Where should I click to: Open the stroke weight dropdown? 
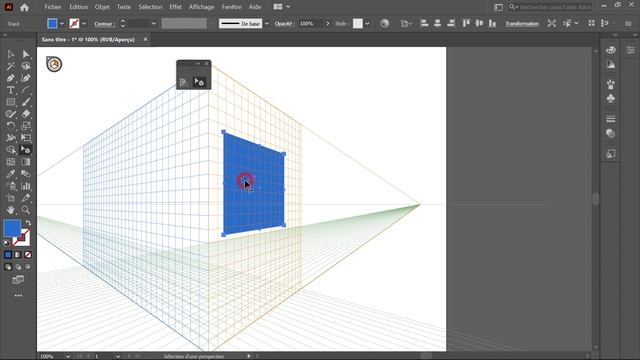pos(154,24)
